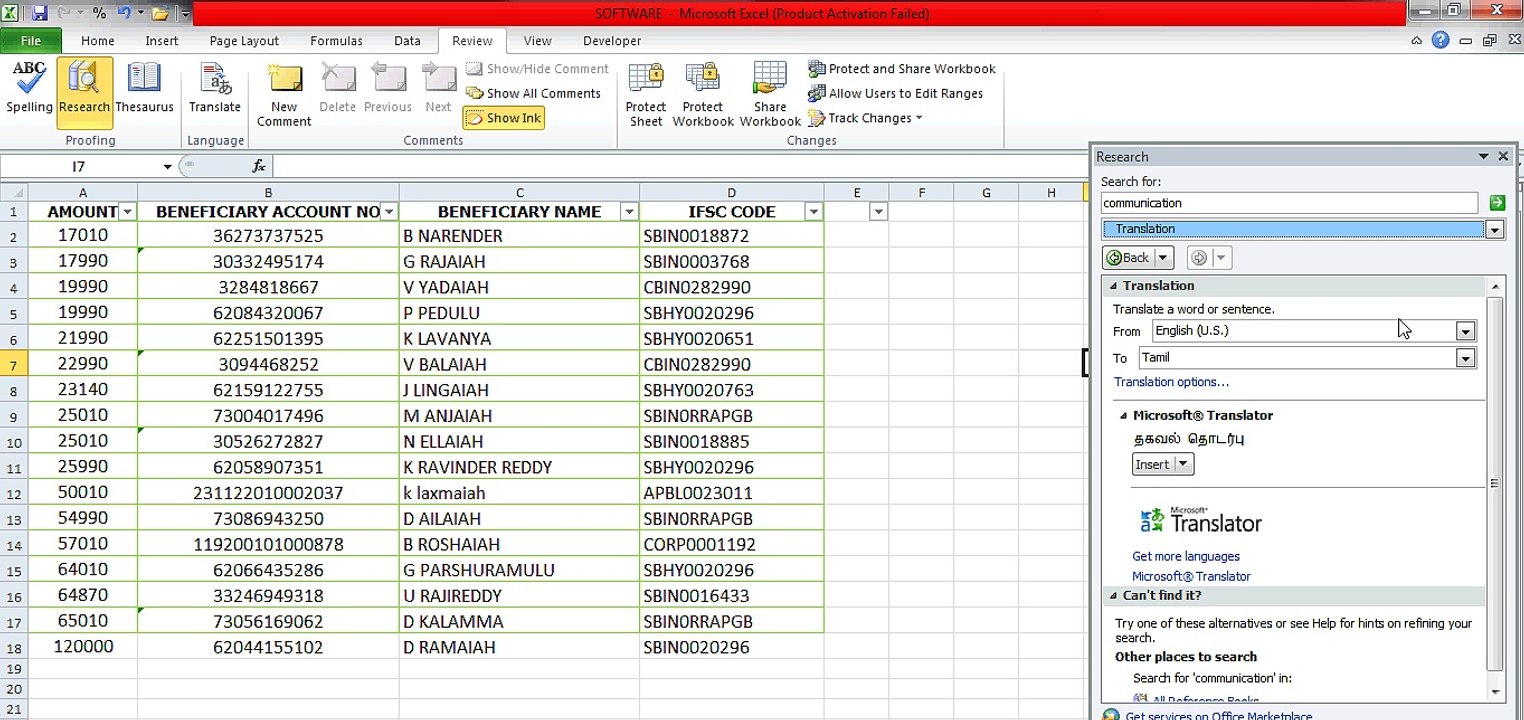This screenshot has width=1524, height=720.
Task: Save the workbook from Quick Access Toolbar
Action: pyautogui.click(x=40, y=13)
